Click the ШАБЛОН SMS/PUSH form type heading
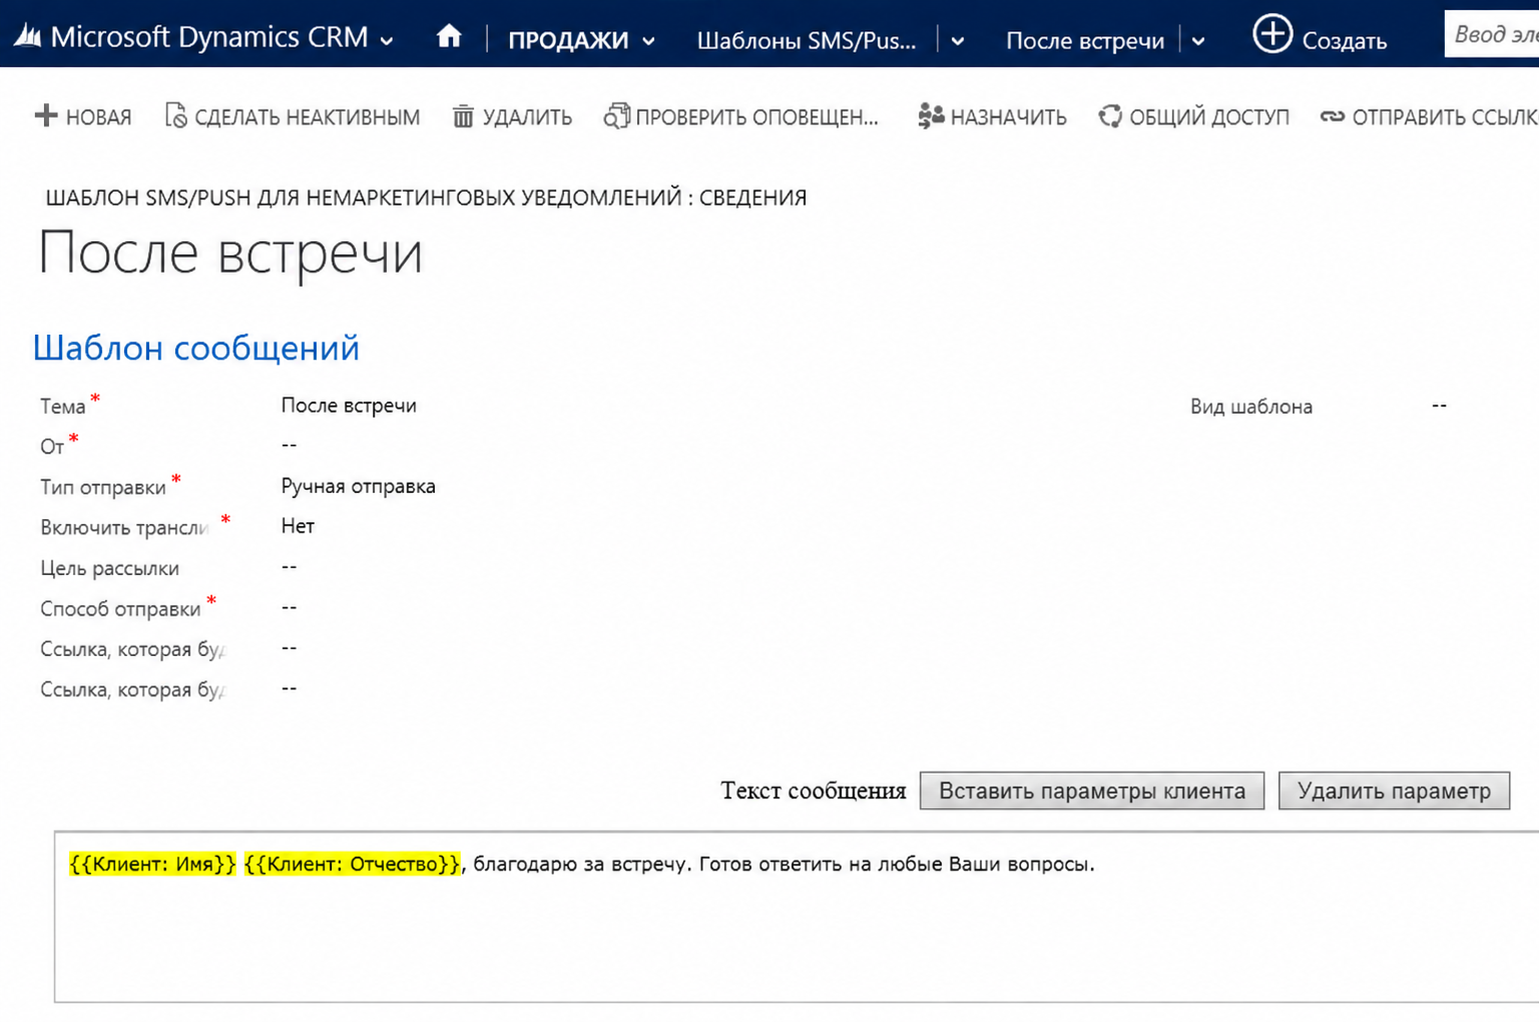 point(426,197)
